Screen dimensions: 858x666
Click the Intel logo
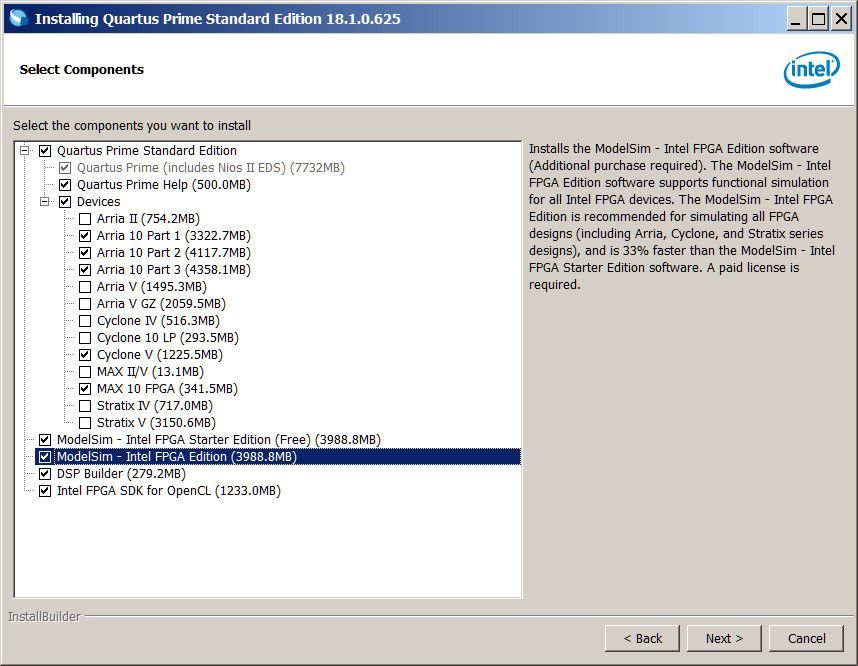pyautogui.click(x=811, y=70)
